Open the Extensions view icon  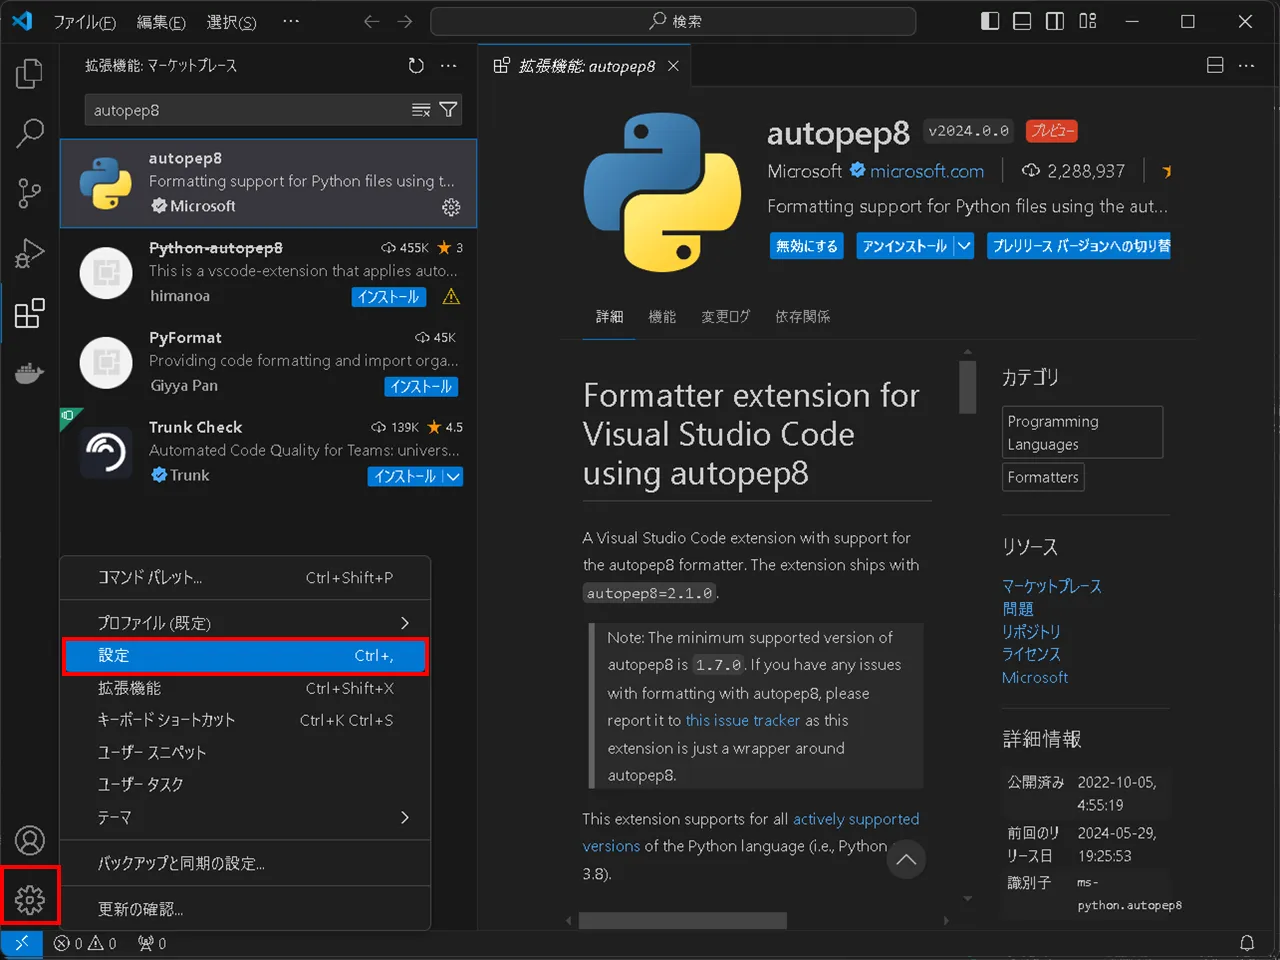[29, 313]
